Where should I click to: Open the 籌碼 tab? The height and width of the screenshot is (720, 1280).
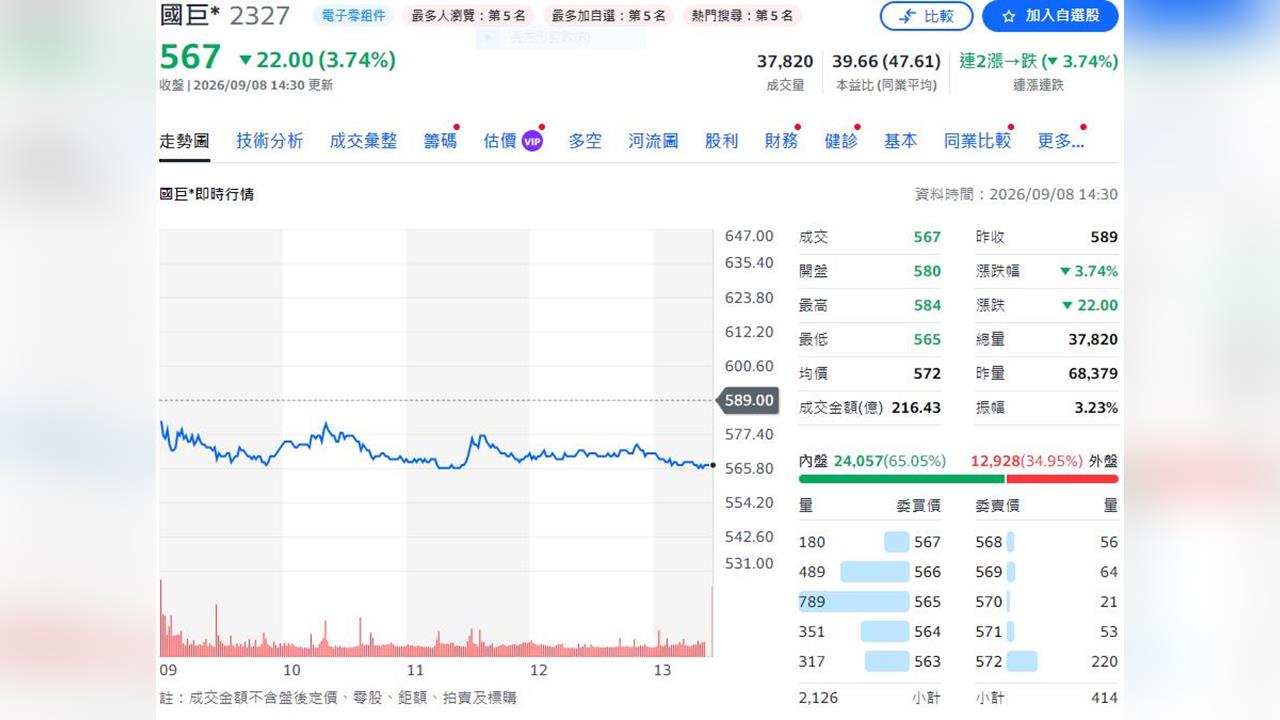pos(440,141)
